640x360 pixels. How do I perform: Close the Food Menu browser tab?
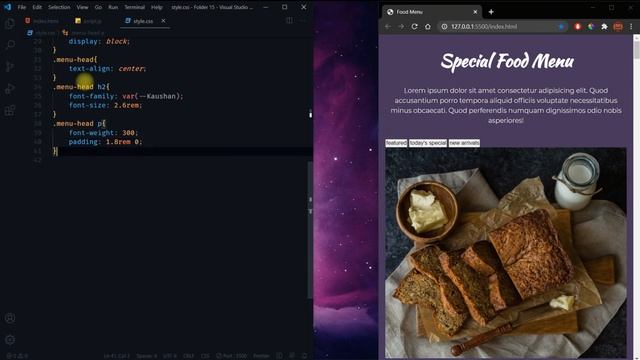tap(475, 12)
